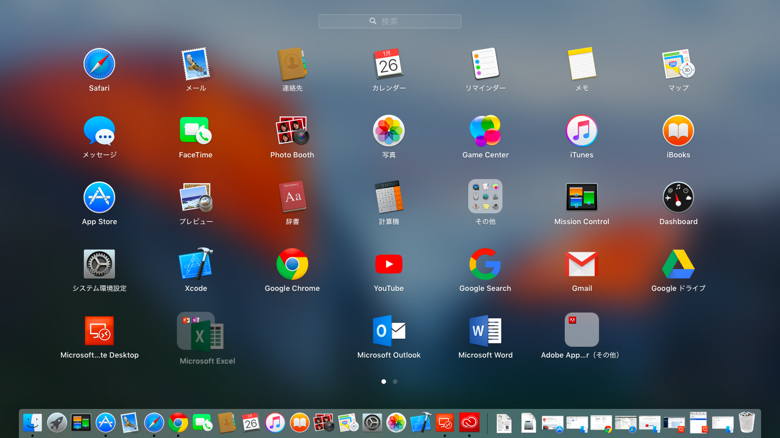Click the Launchpad search field
This screenshot has height=438, width=780.
point(390,21)
